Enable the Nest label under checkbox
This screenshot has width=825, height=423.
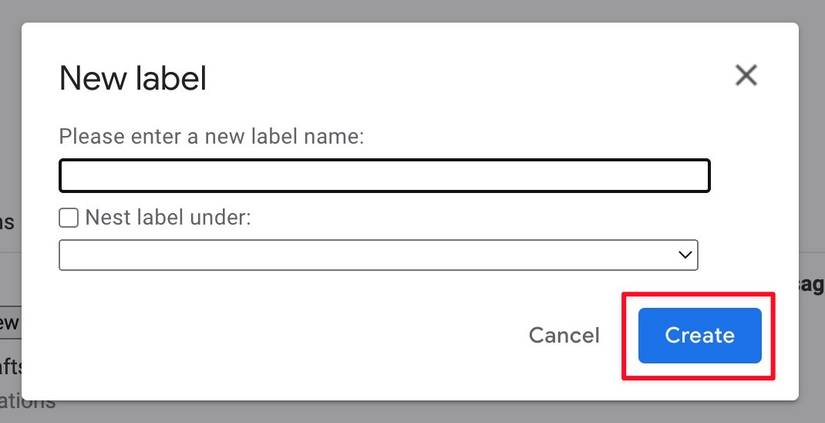click(69, 217)
